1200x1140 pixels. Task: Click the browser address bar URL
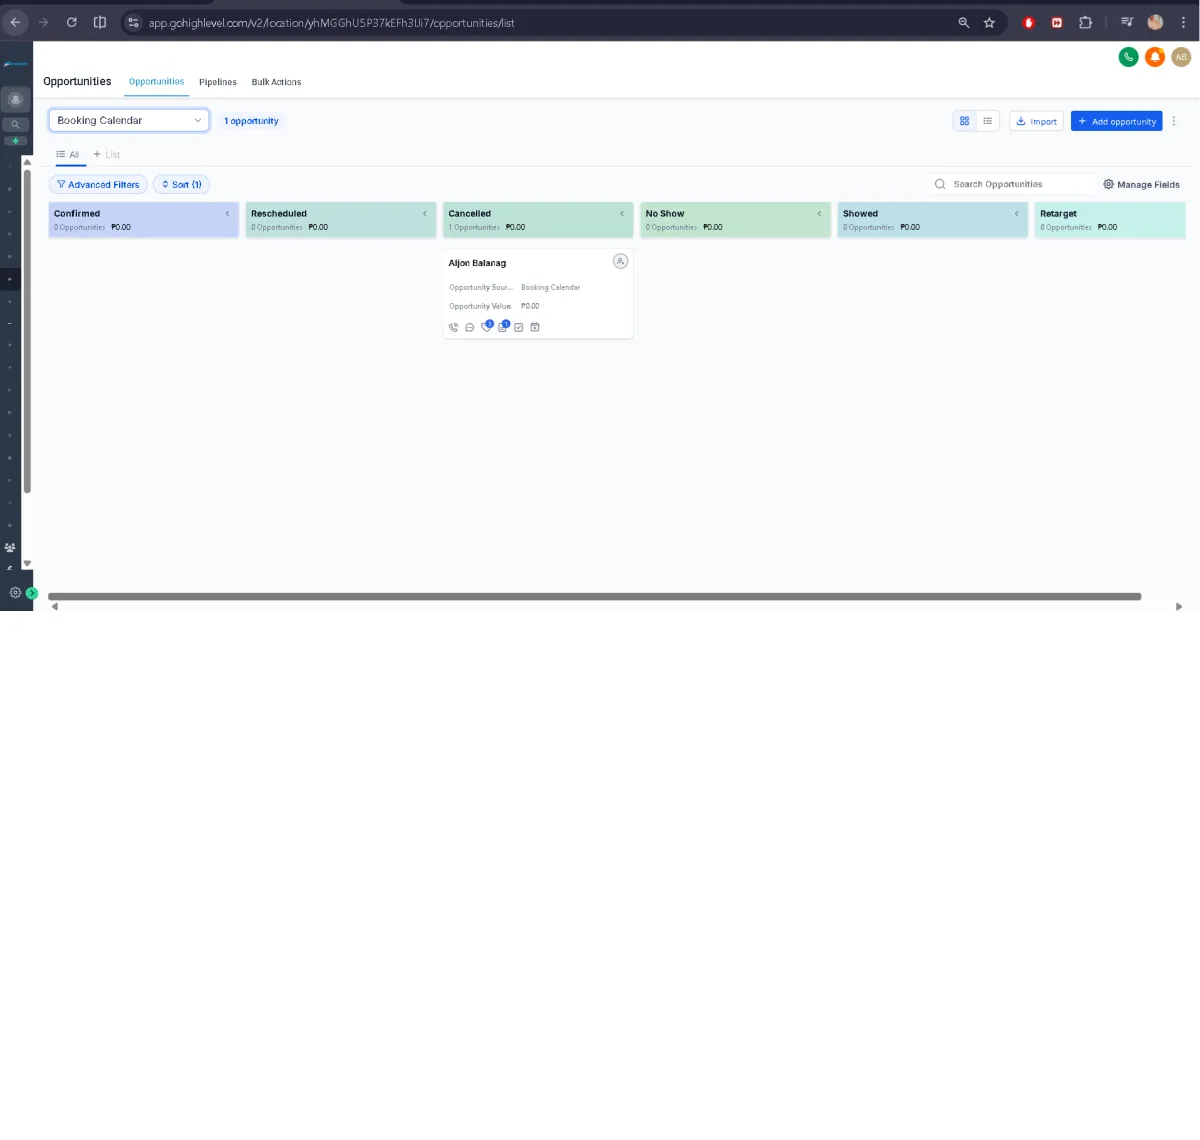click(331, 22)
